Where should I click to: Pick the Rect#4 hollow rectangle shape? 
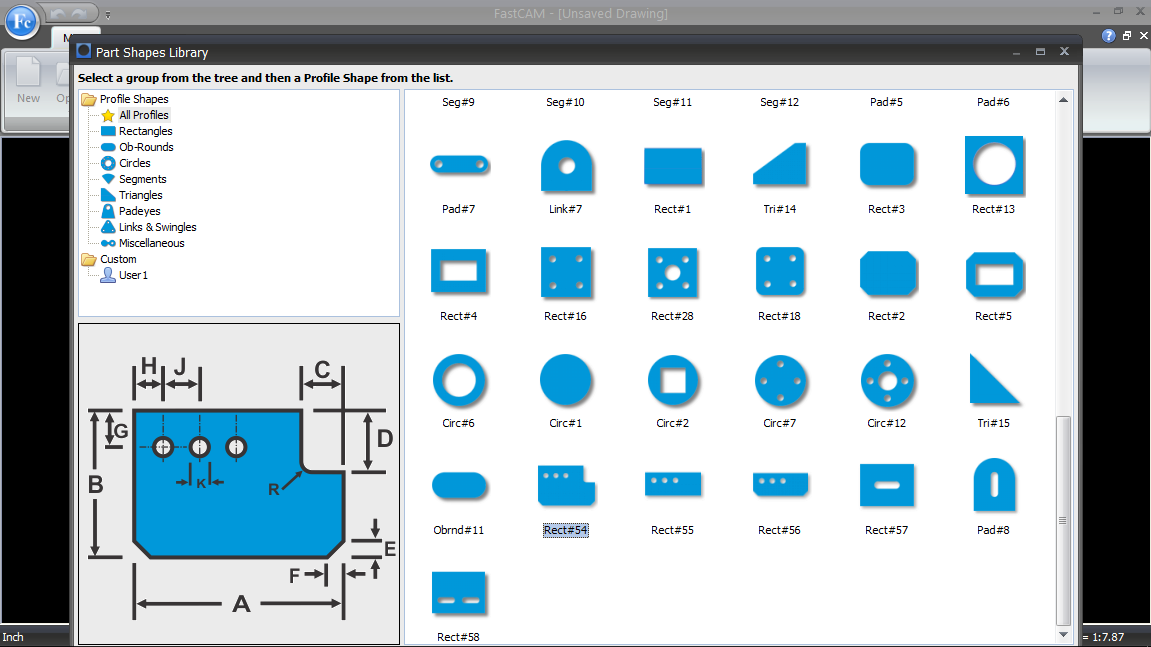460,272
